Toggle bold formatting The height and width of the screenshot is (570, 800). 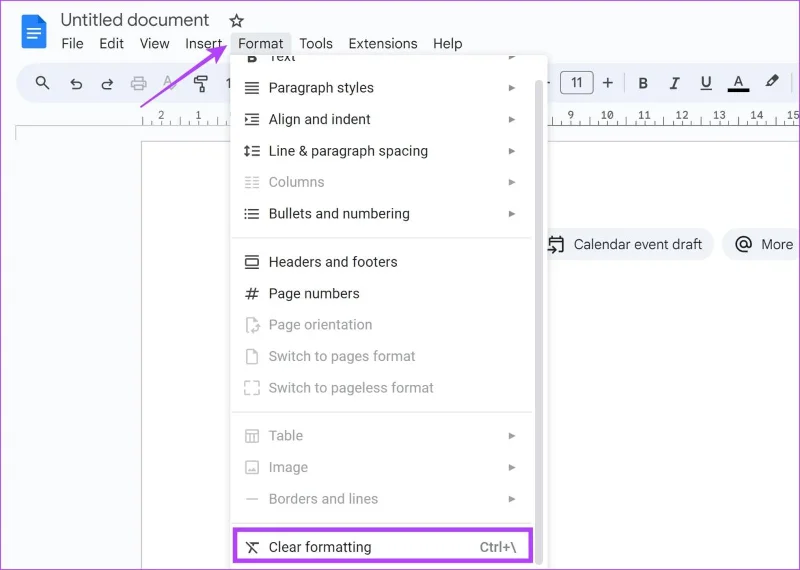coord(643,83)
